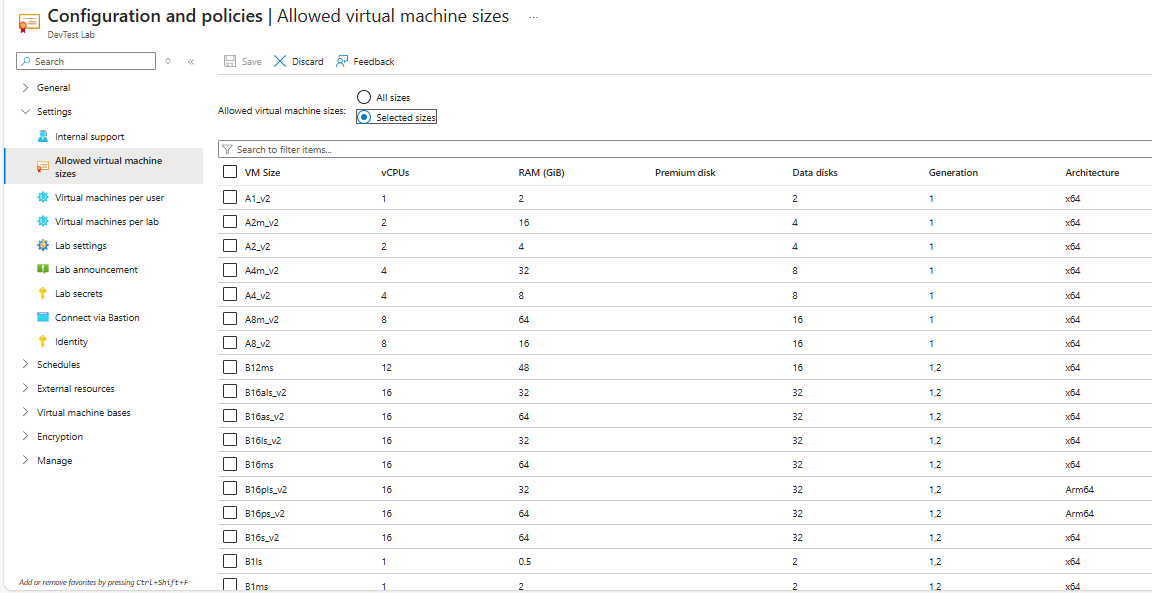This screenshot has width=1152, height=593.
Task: Click the B16s_v2 row name
Action: pyautogui.click(x=262, y=537)
